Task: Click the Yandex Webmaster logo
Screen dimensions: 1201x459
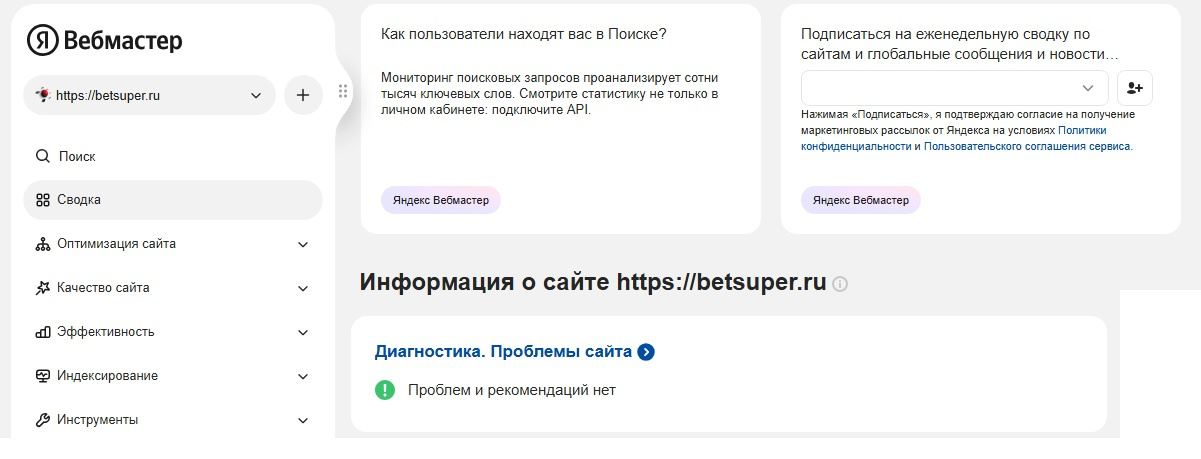Action: pos(104,40)
